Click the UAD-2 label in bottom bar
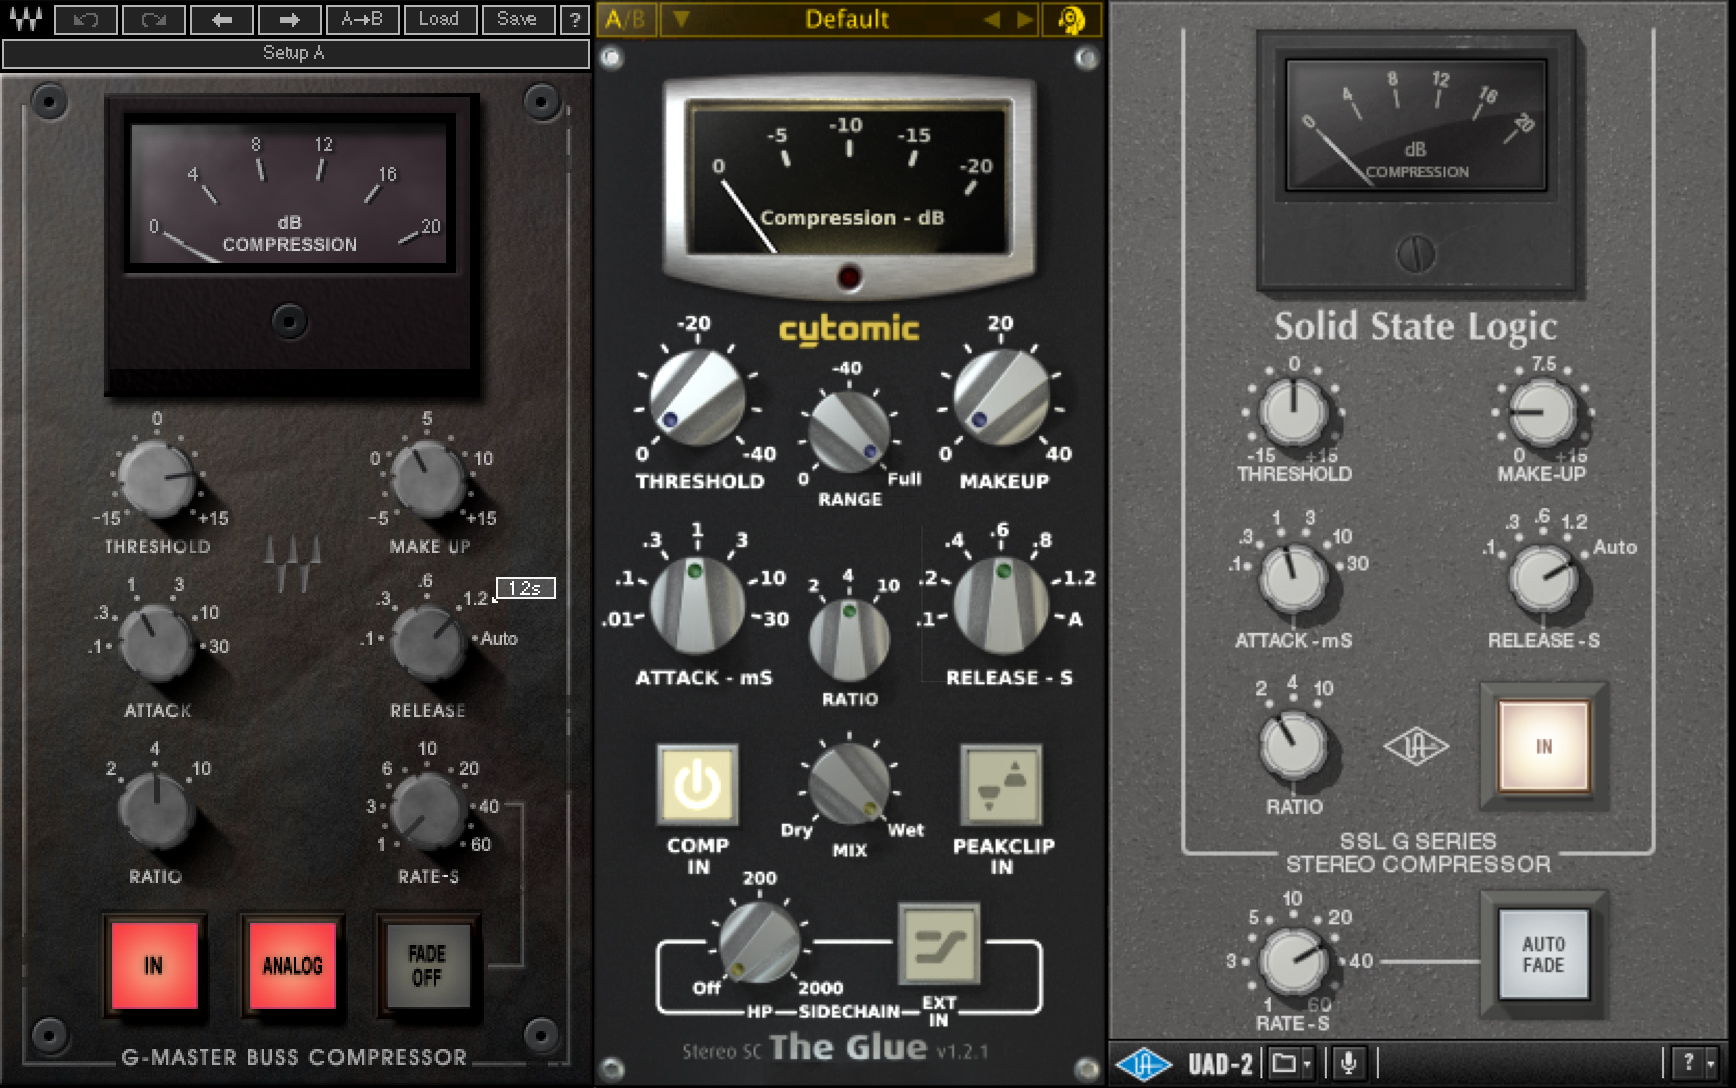 pyautogui.click(x=1220, y=1063)
